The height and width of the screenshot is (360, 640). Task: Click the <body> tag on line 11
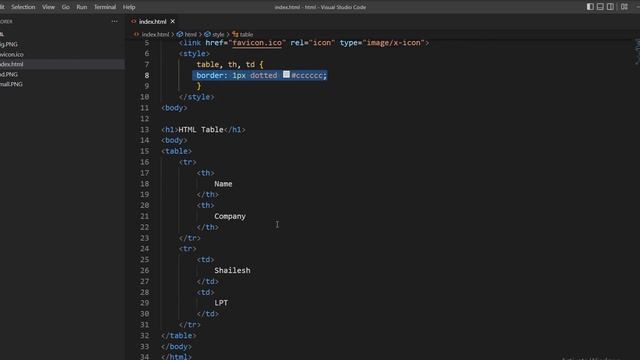[174, 108]
